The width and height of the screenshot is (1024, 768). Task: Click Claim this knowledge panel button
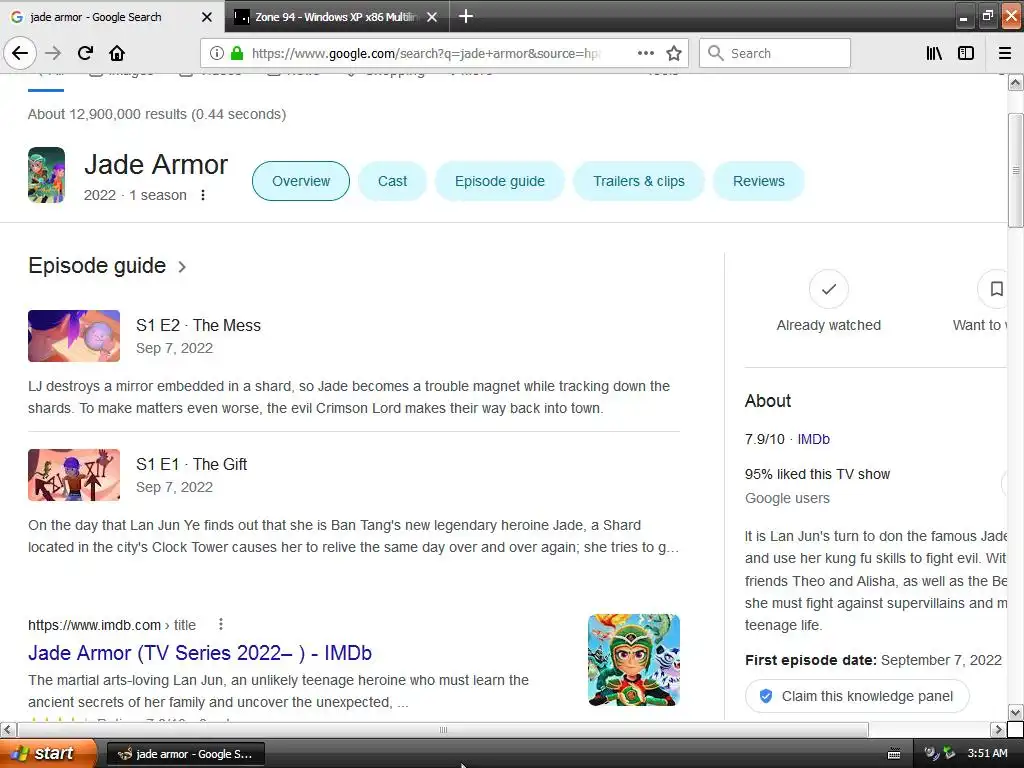coord(857,696)
